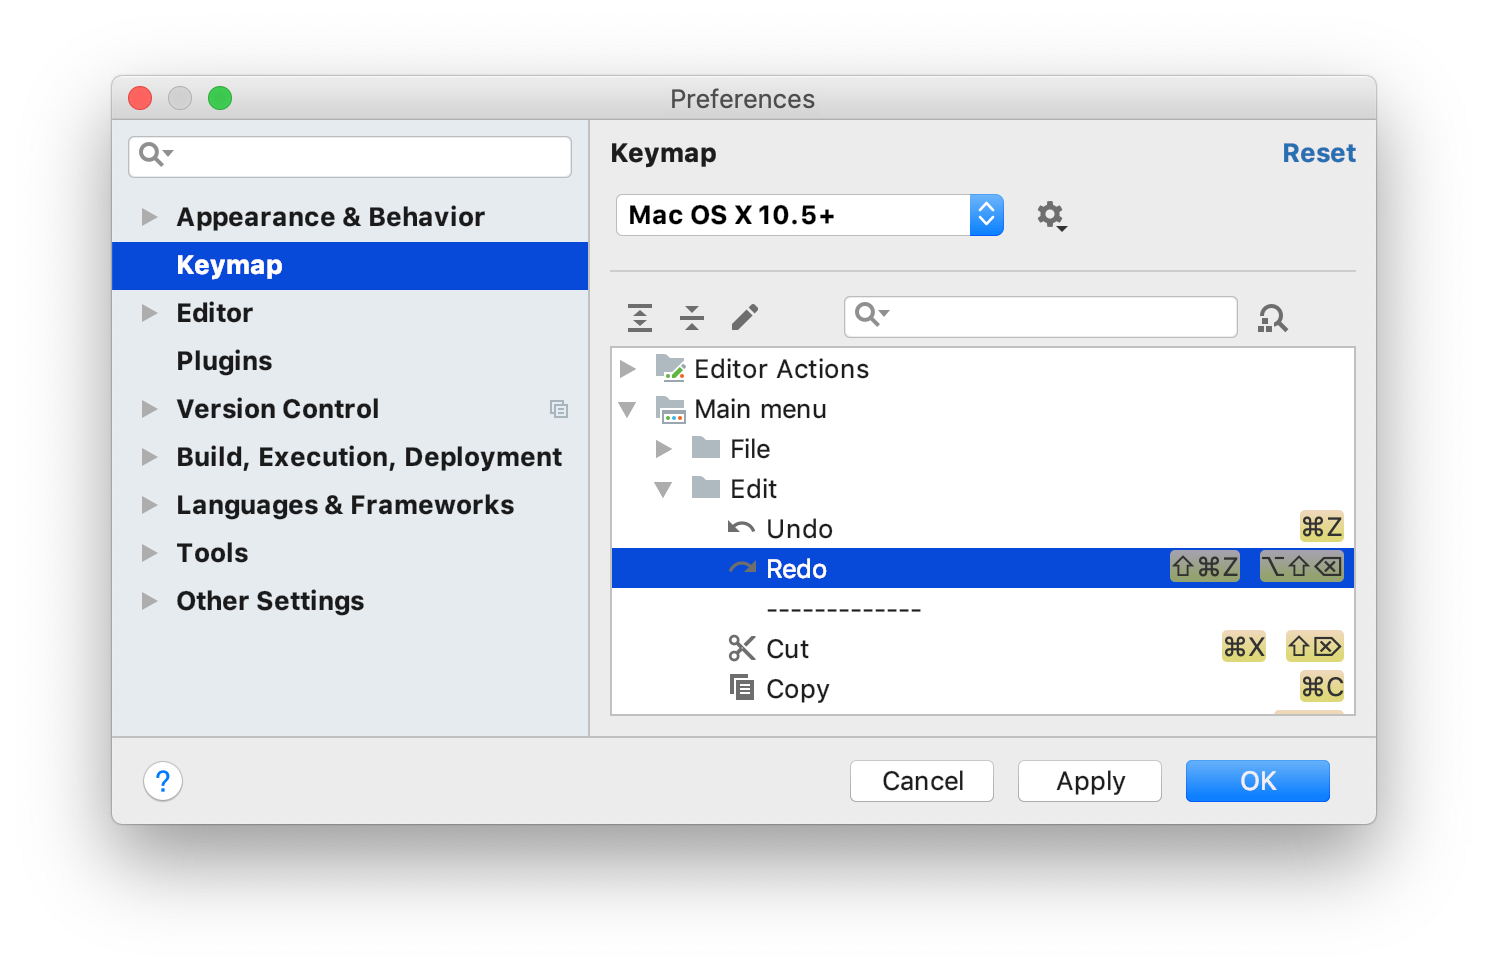Click the Apply button

[x=1090, y=781]
